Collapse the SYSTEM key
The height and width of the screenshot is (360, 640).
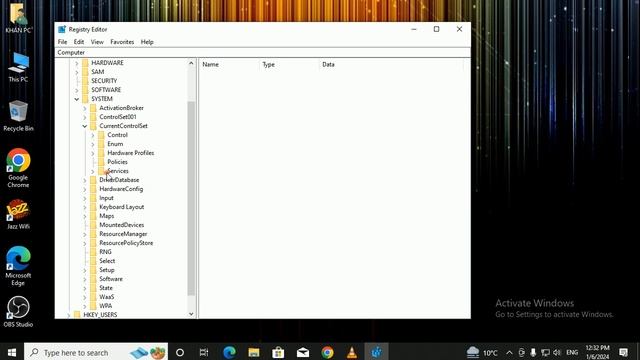pyautogui.click(x=77, y=99)
